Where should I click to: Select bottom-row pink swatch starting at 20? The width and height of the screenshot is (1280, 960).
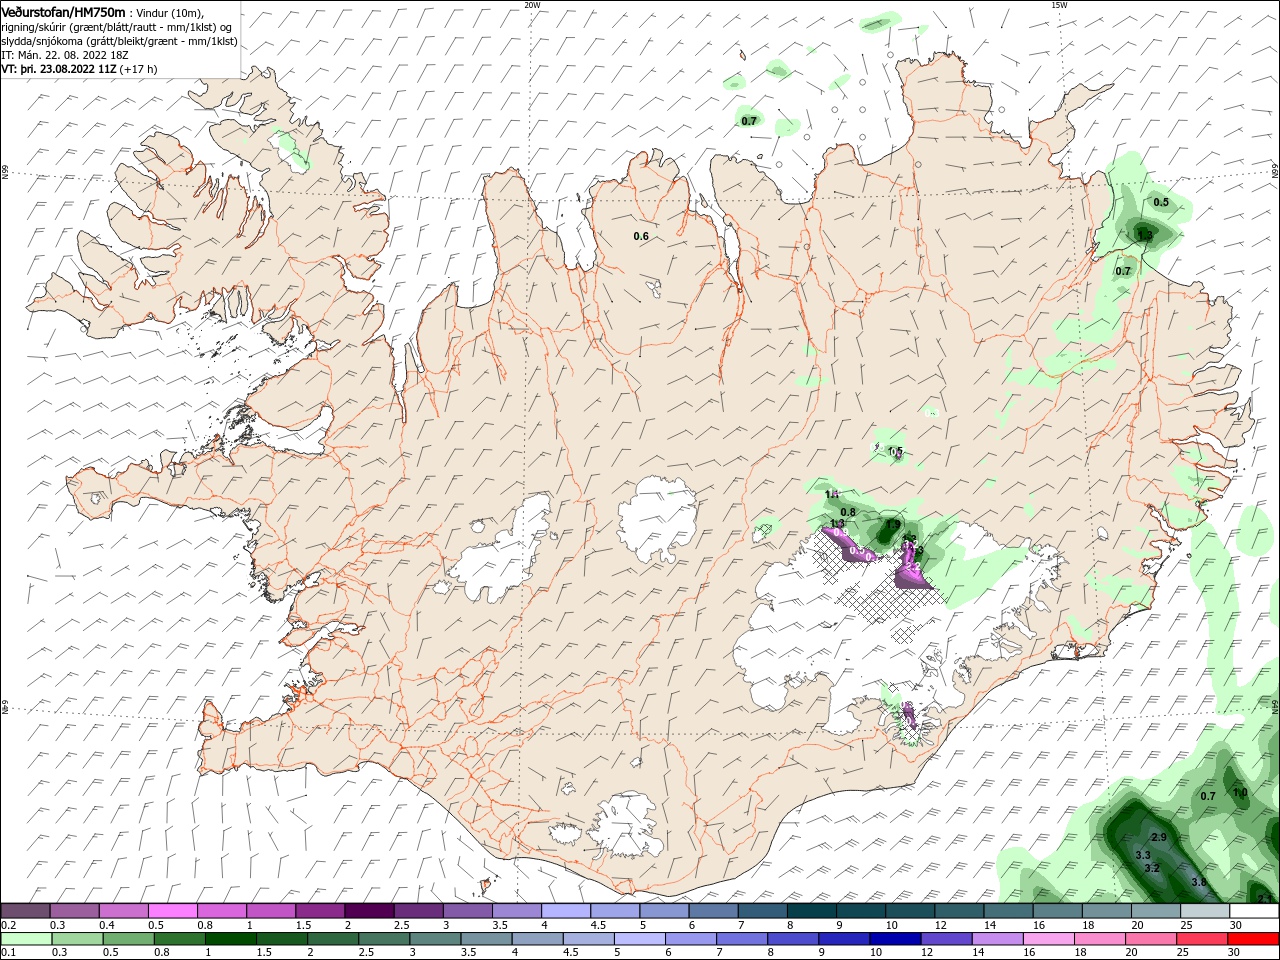[x=1152, y=939]
